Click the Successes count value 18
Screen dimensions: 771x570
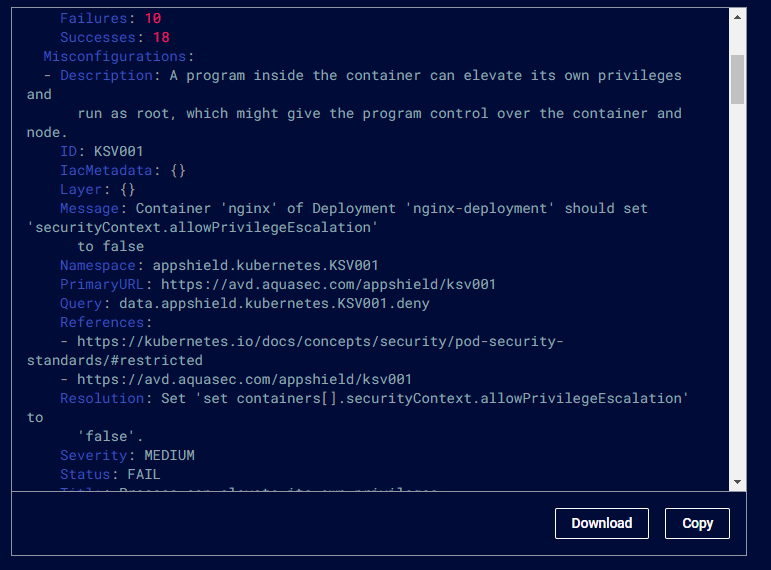point(161,38)
